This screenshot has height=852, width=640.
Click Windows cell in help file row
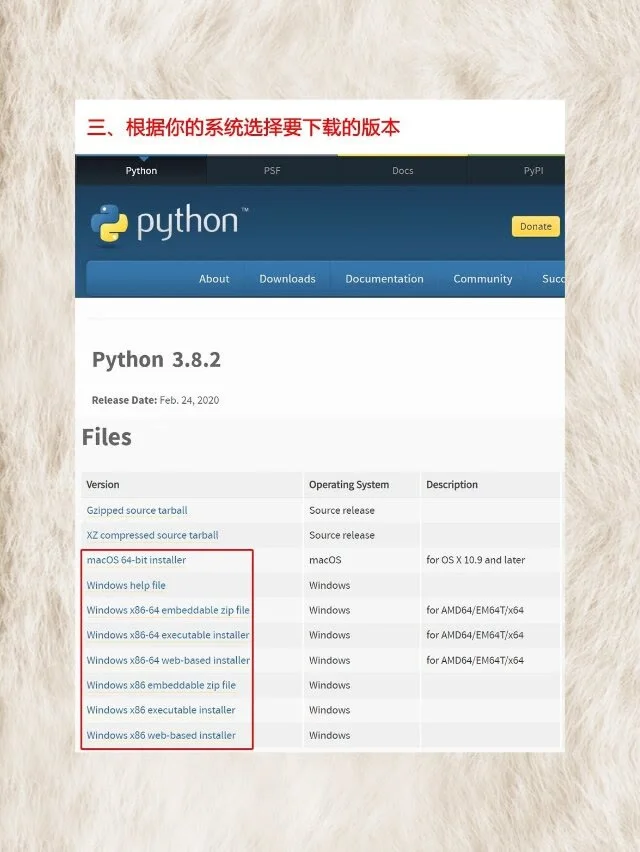coord(329,585)
